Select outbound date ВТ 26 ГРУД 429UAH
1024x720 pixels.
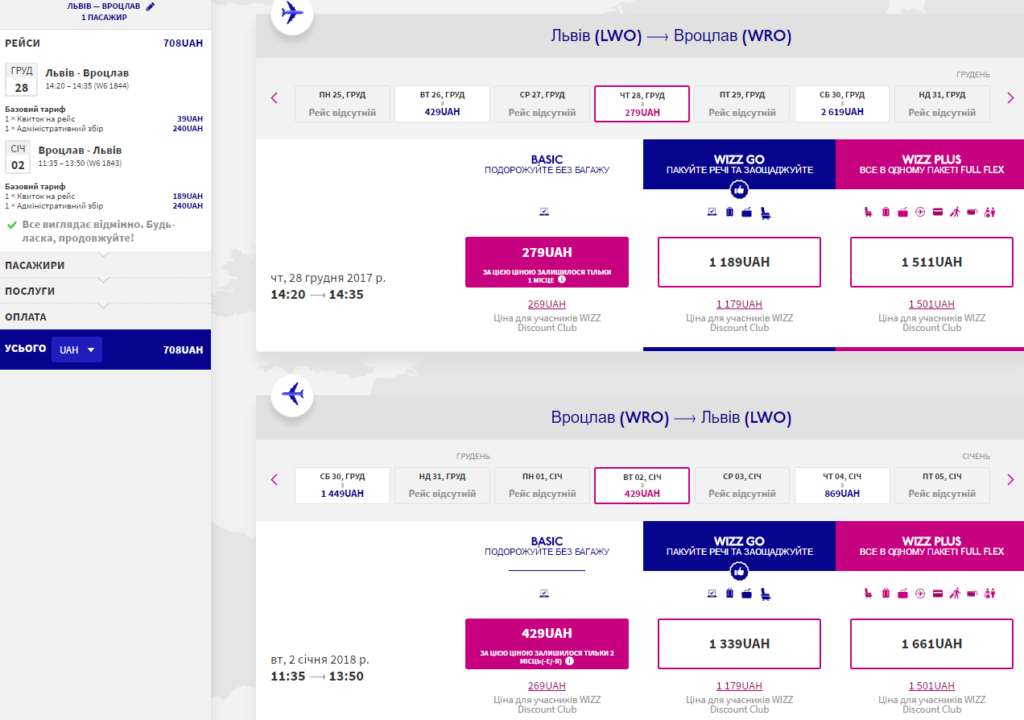pyautogui.click(x=442, y=103)
